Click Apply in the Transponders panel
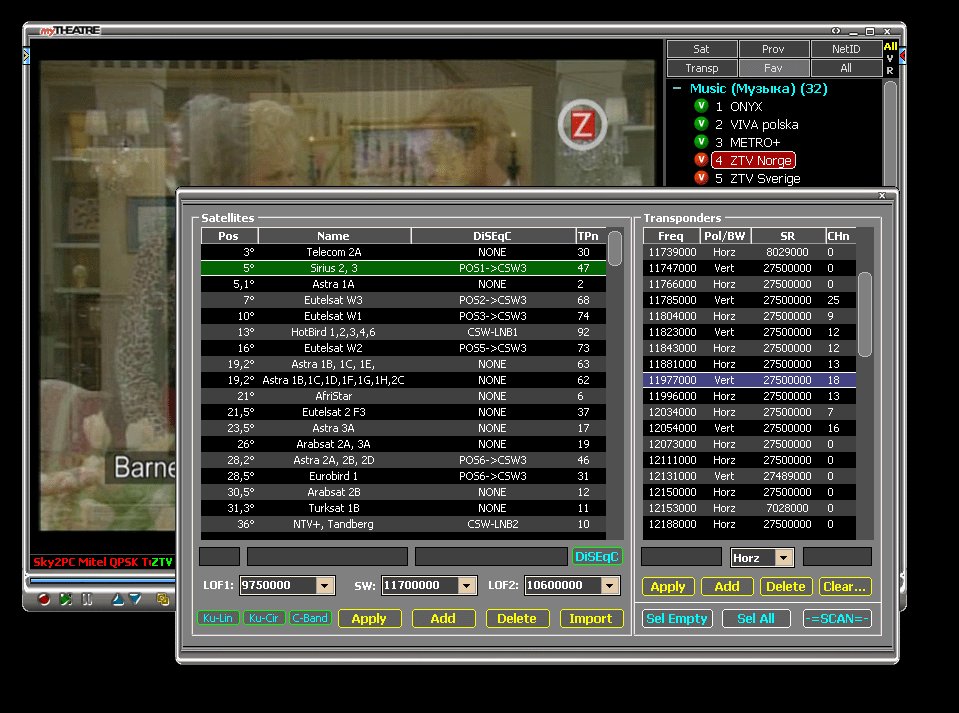This screenshot has width=959, height=713. tap(668, 586)
